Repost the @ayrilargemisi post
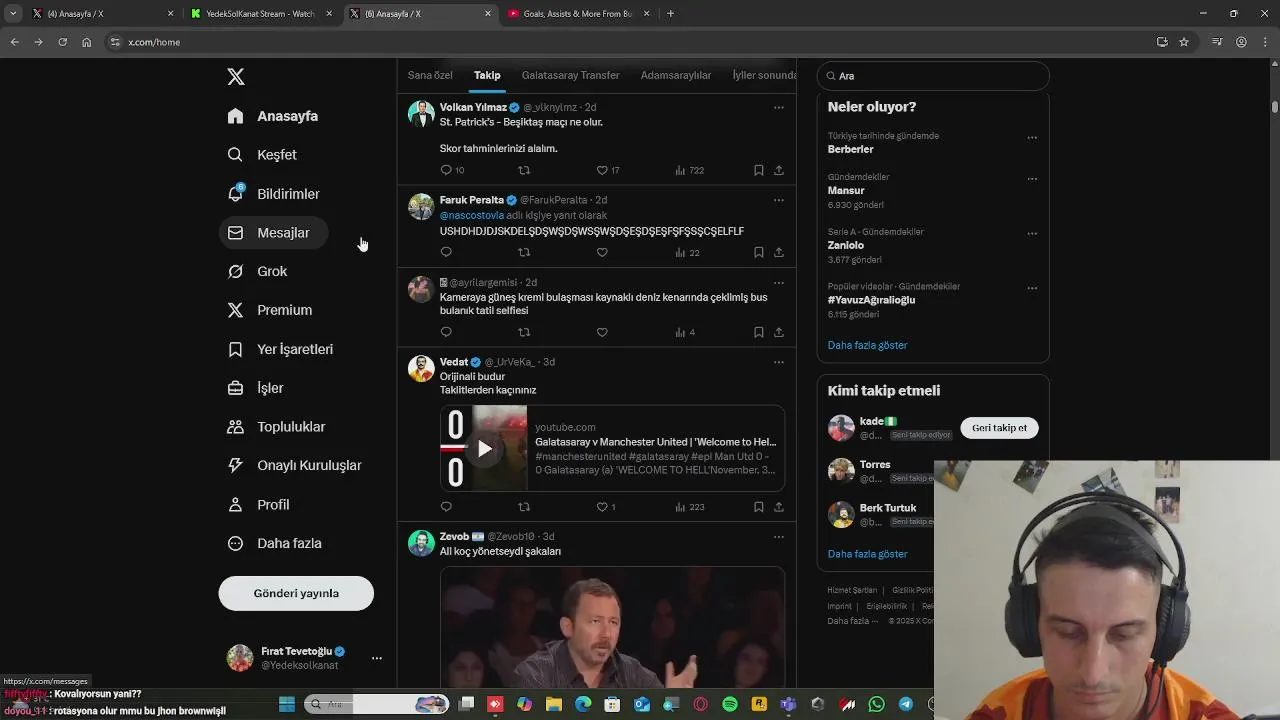This screenshot has width=1280, height=720. tap(524, 332)
